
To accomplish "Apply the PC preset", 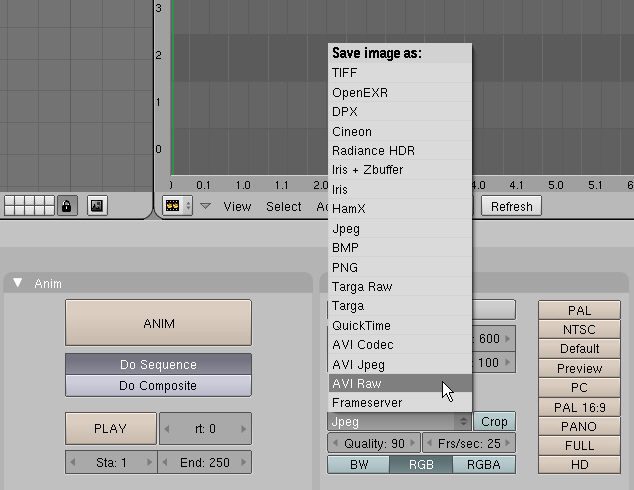I will [579, 387].
